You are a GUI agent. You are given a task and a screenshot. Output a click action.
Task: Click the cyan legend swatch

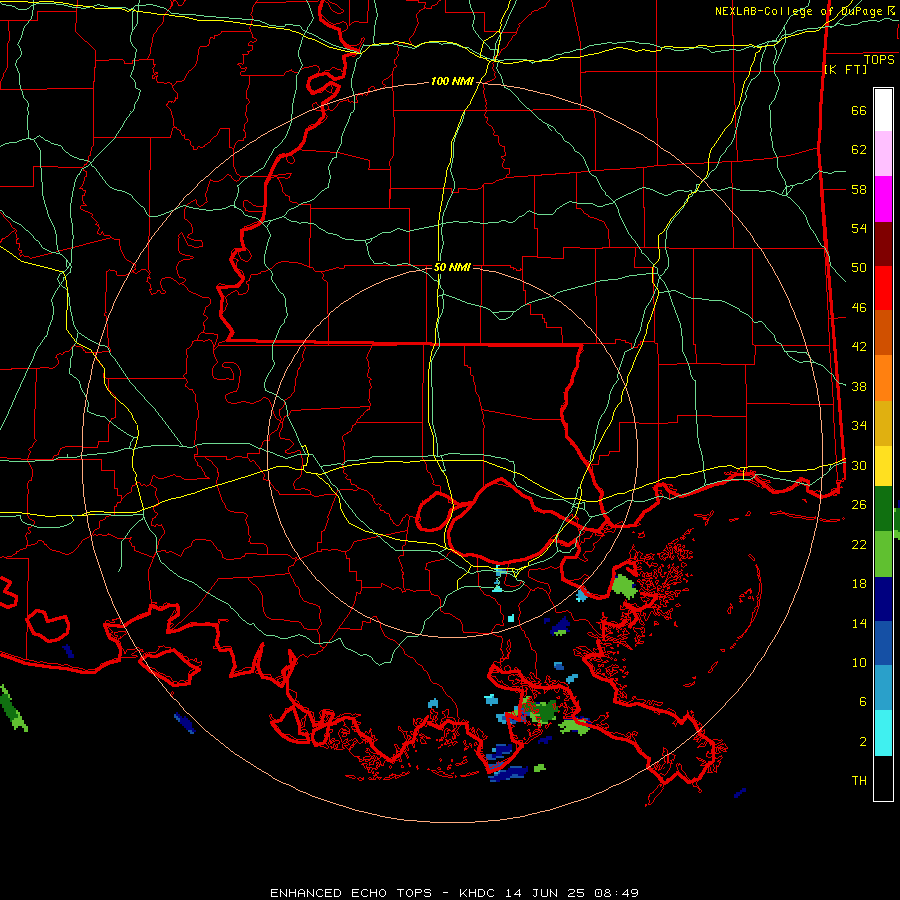pos(883,733)
